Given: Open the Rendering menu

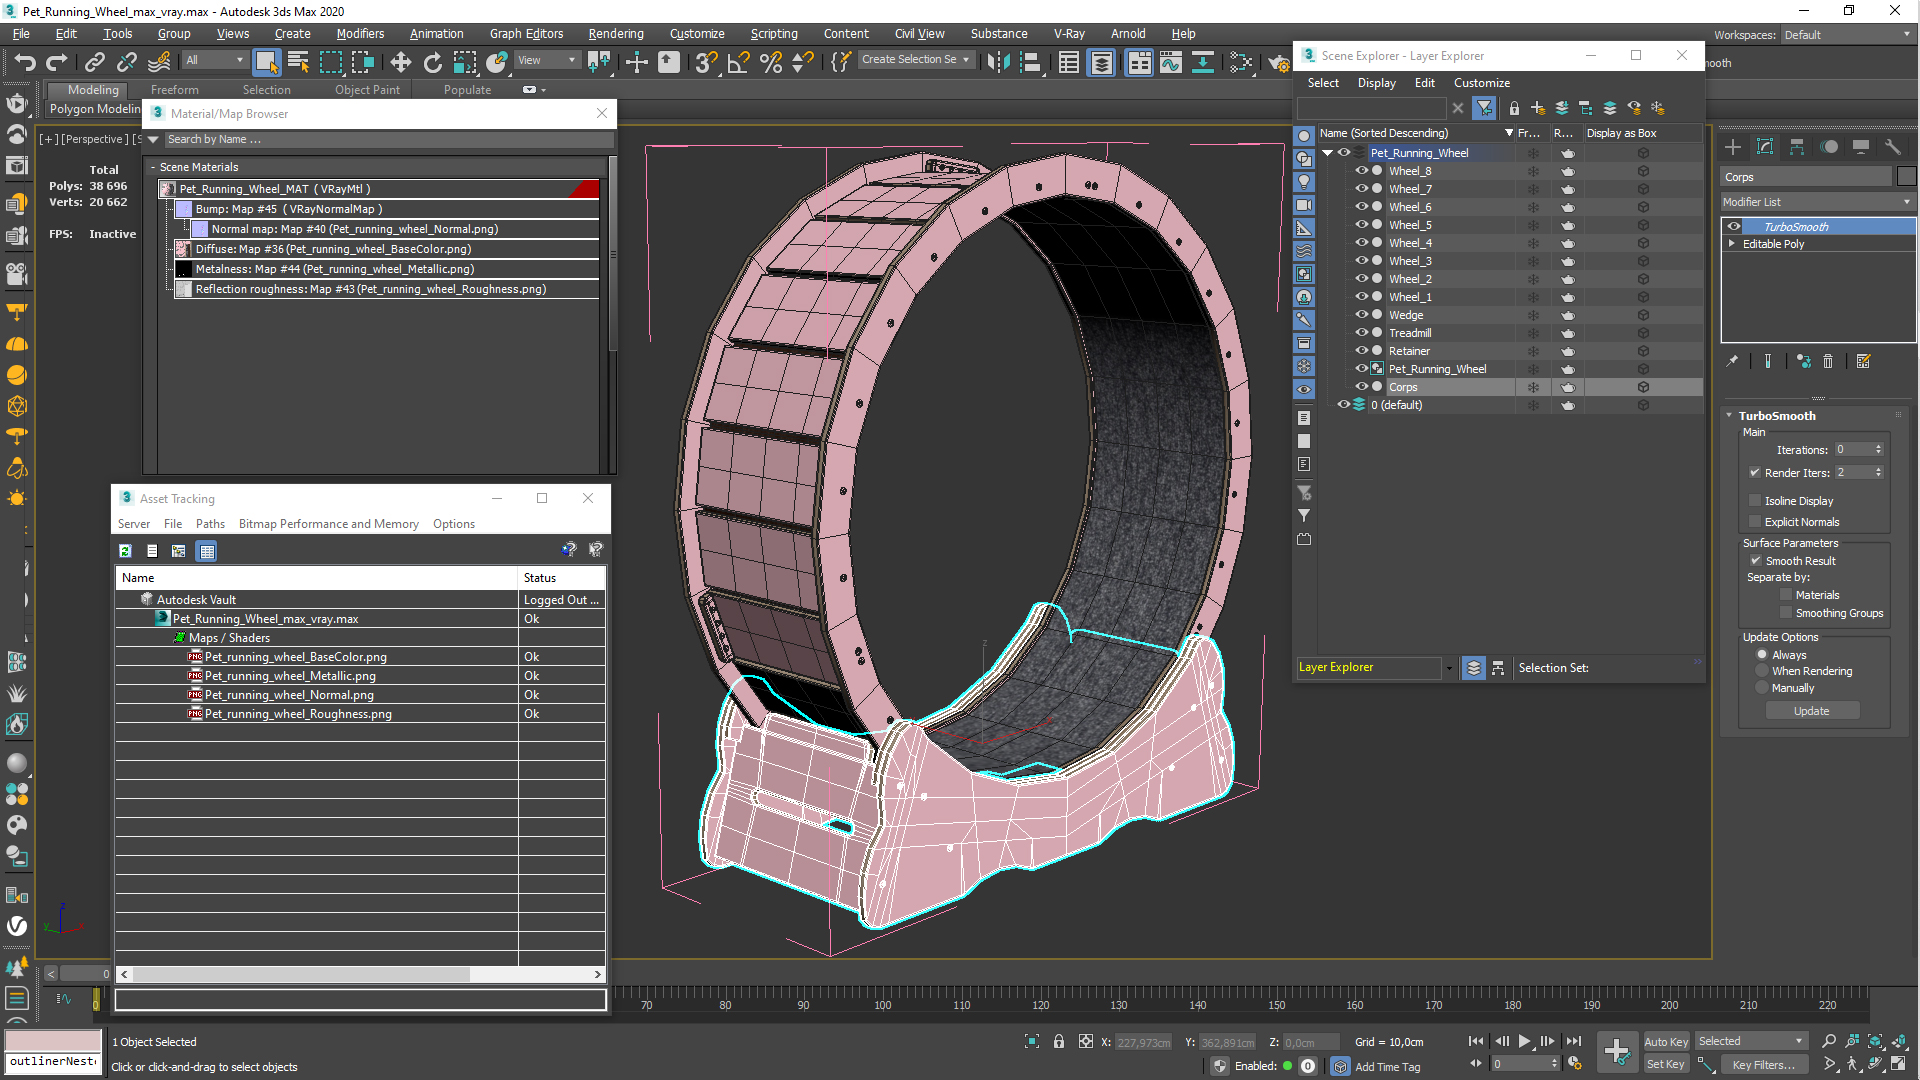Looking at the screenshot, I should click(616, 33).
